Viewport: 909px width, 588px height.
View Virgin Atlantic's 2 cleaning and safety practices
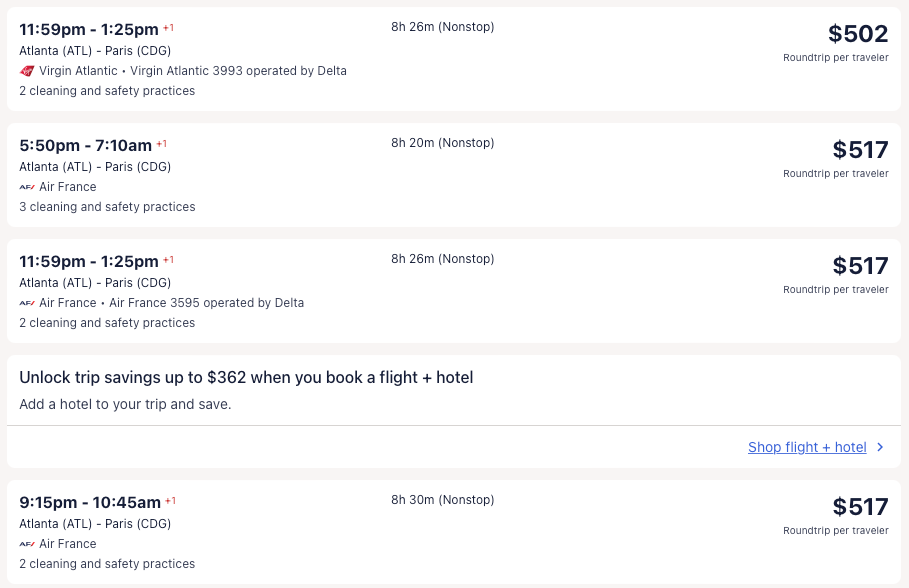pos(107,91)
